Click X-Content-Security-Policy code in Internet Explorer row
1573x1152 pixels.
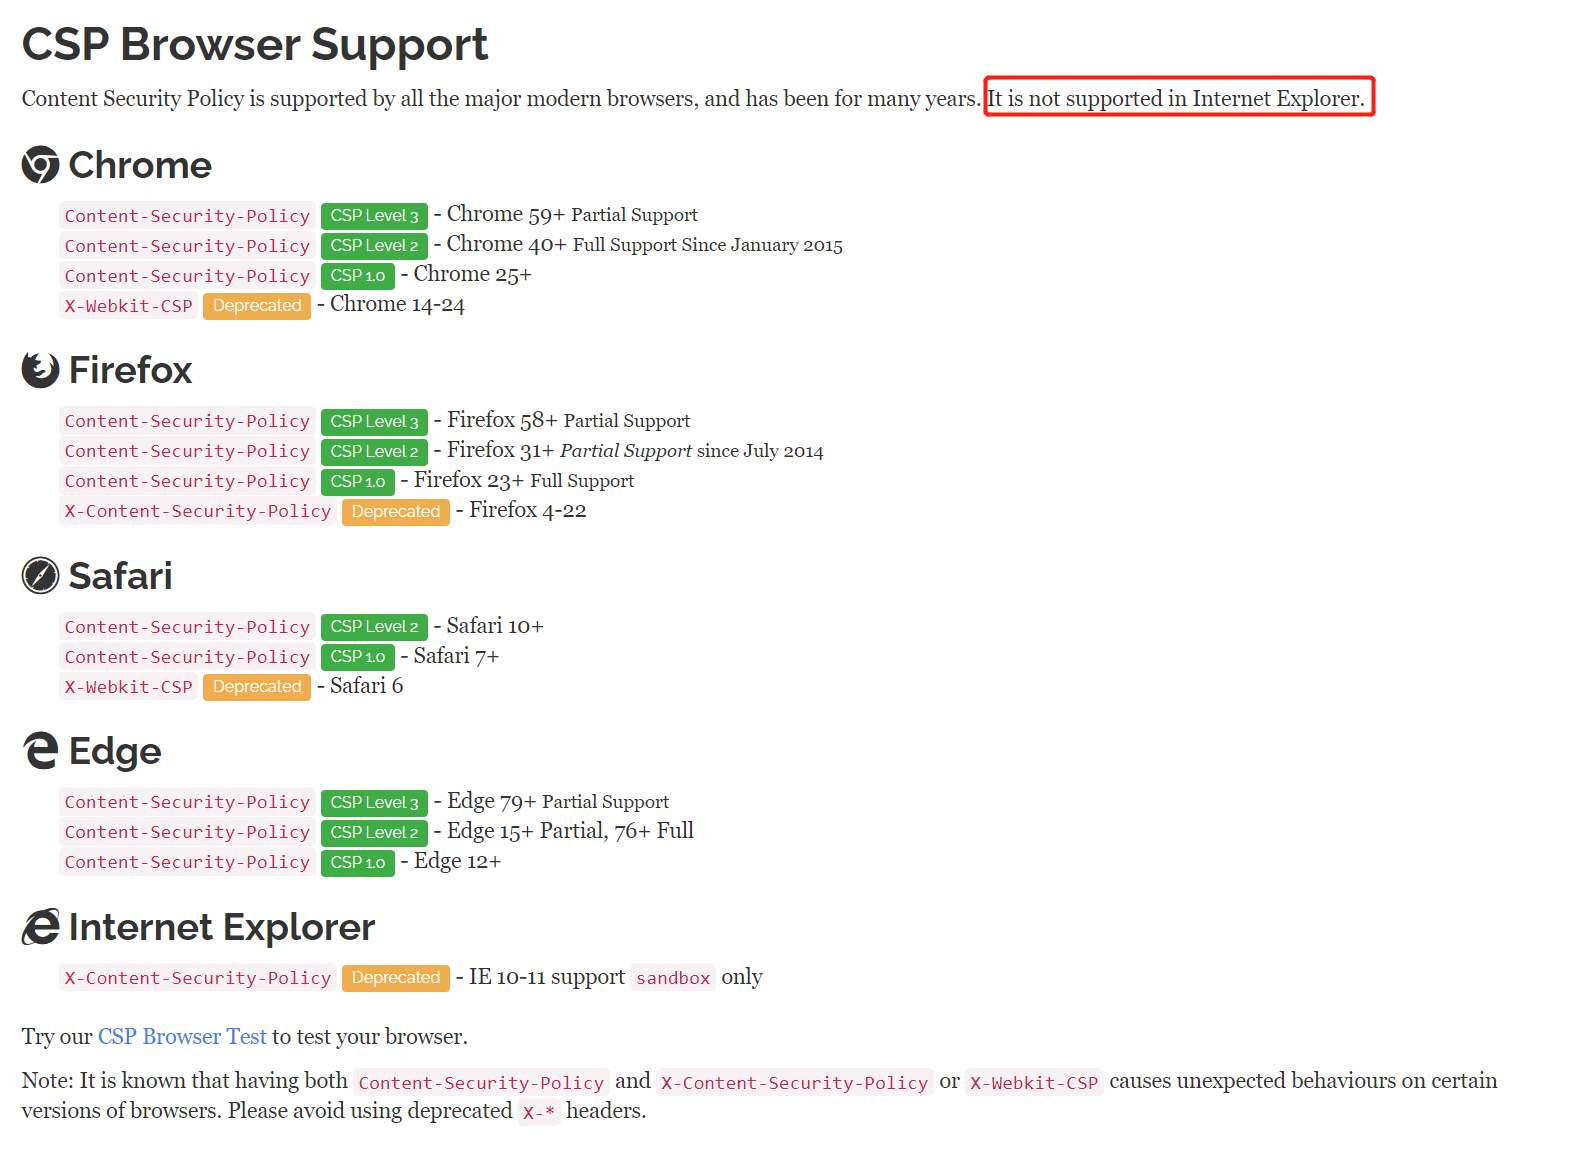(198, 978)
